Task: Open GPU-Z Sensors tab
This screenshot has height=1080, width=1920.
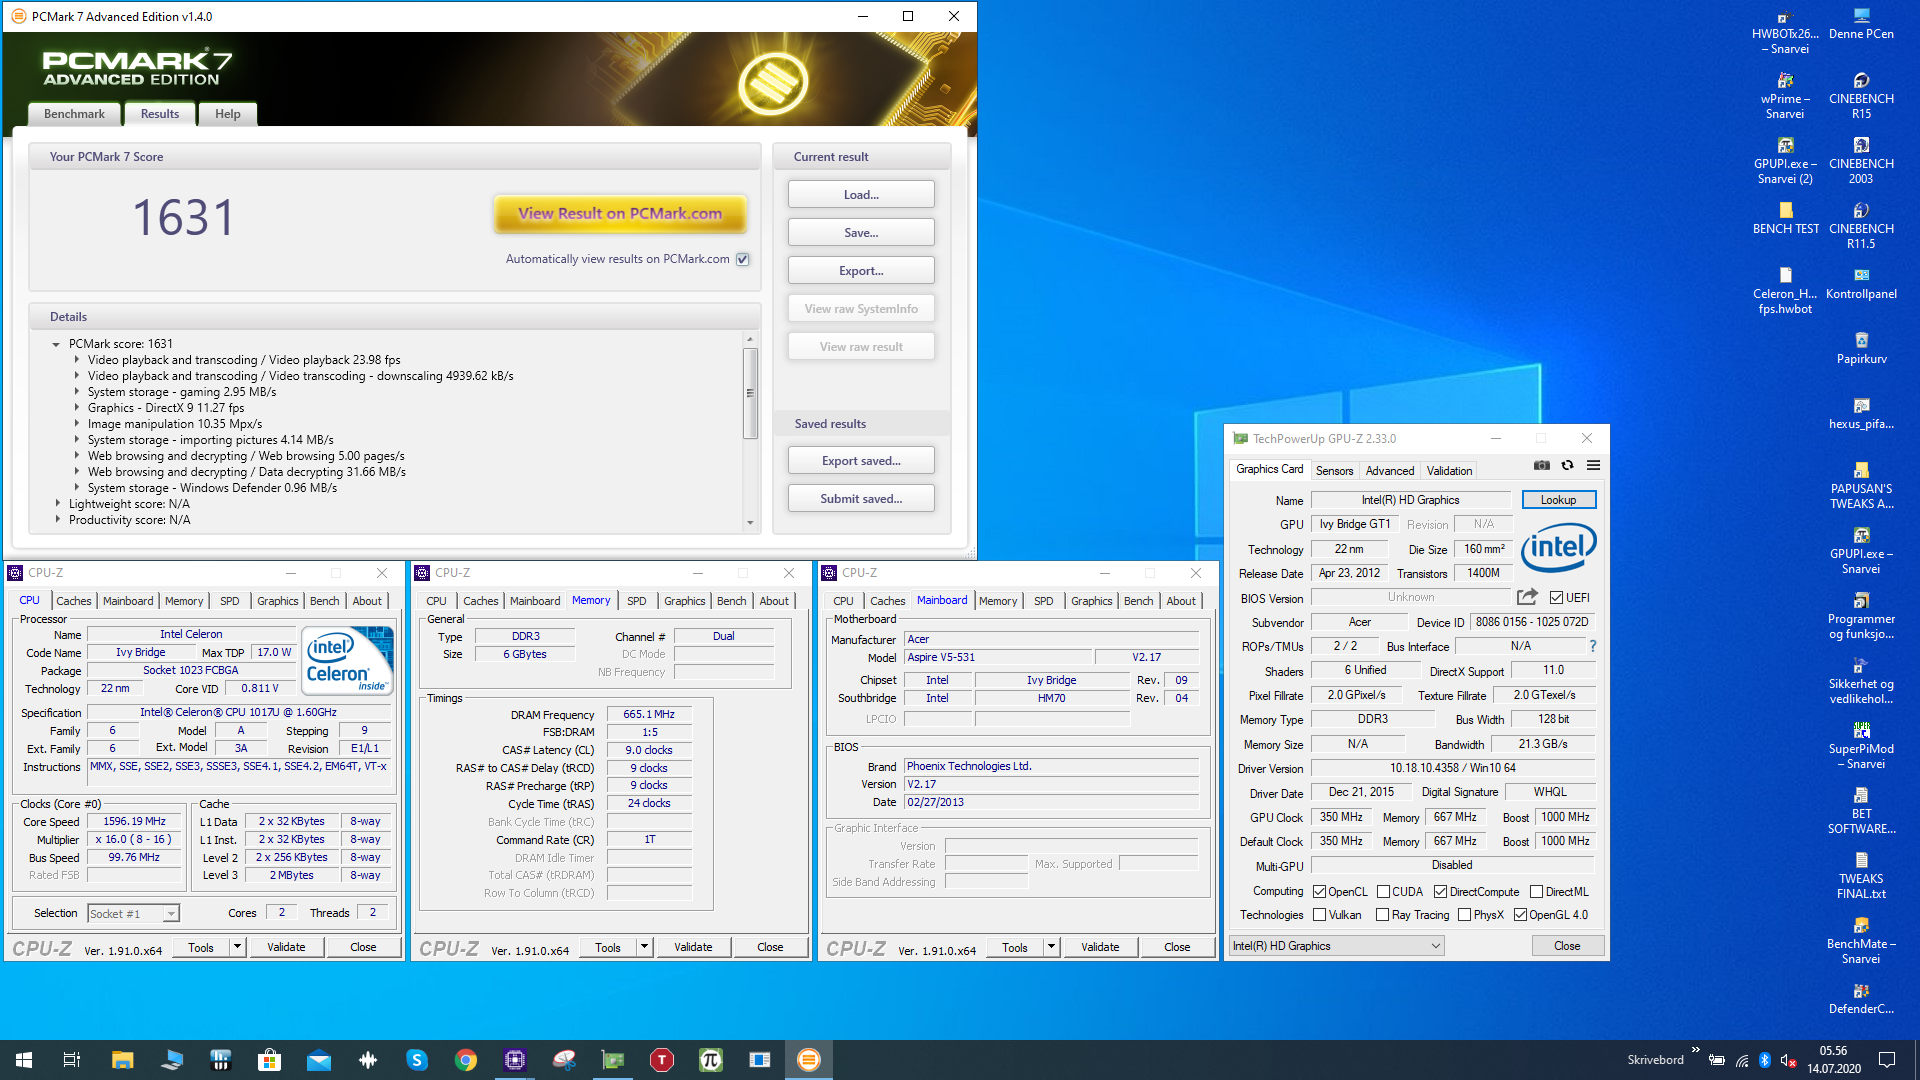Action: point(1334,471)
